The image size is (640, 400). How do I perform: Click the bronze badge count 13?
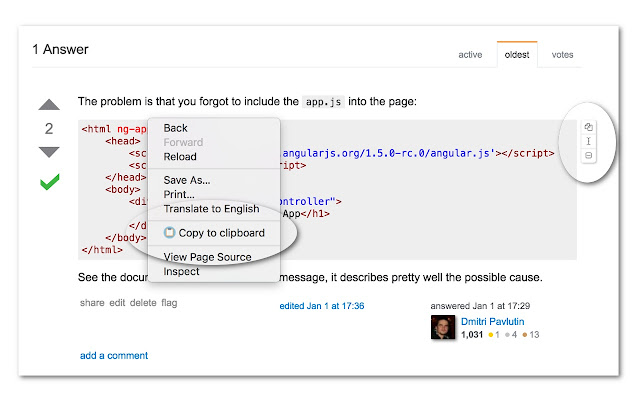(534, 335)
